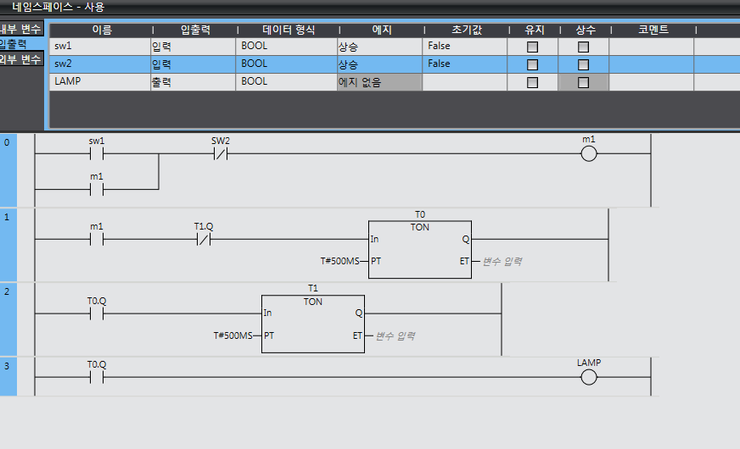
Task: Click LAMP empty initial value cell
Action: (464, 82)
